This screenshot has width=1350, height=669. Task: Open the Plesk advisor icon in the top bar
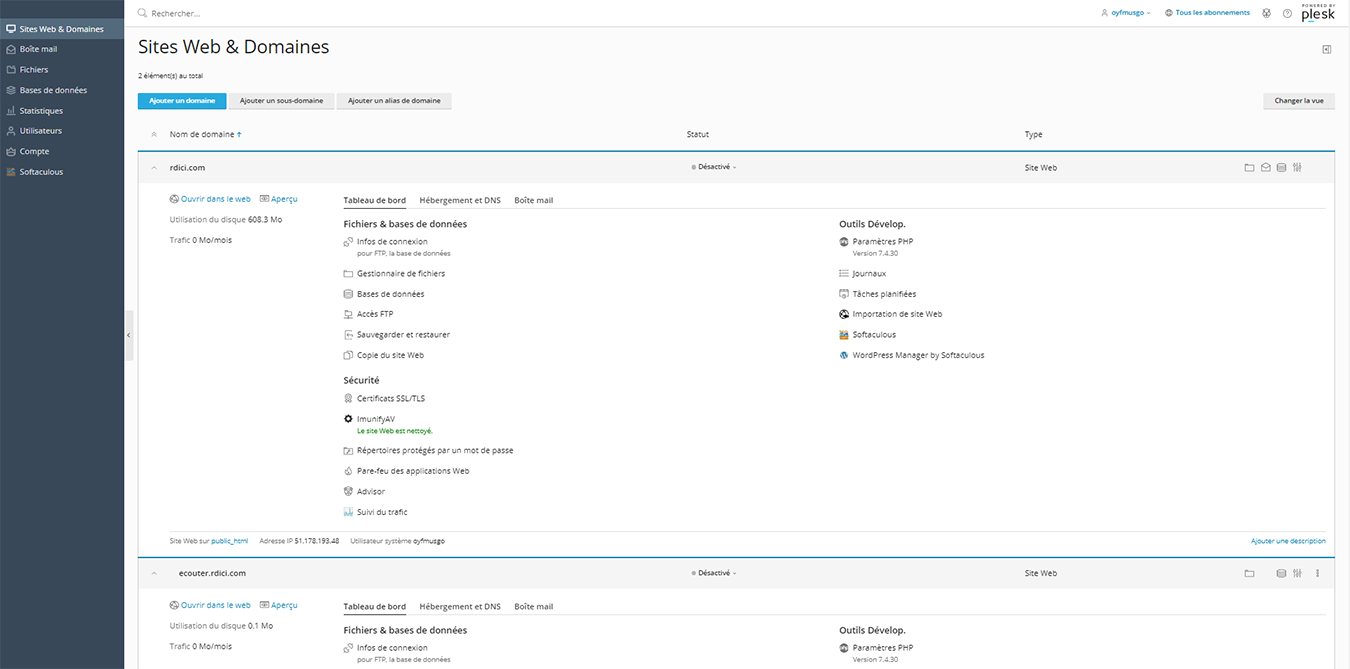(1266, 13)
